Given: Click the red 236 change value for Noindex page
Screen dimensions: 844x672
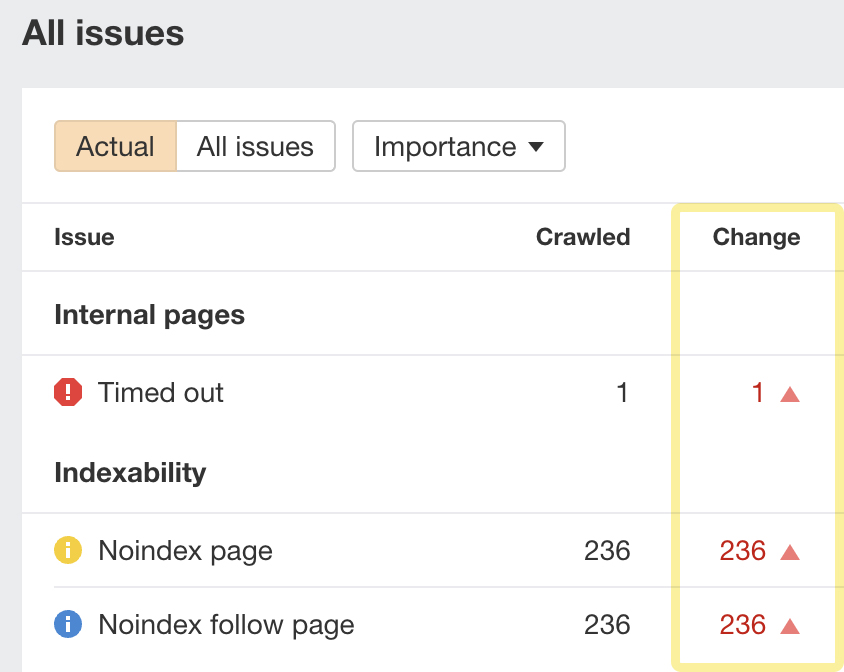Looking at the screenshot, I should click(743, 550).
